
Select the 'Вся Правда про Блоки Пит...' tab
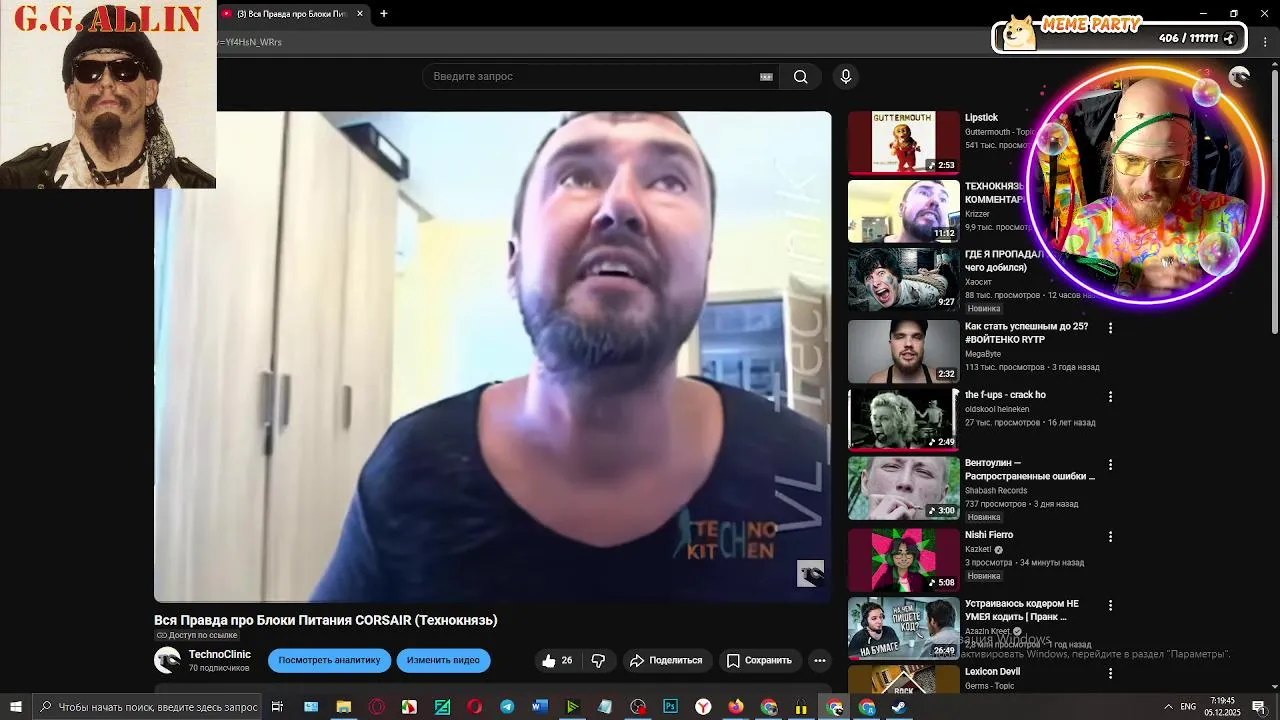click(293, 14)
